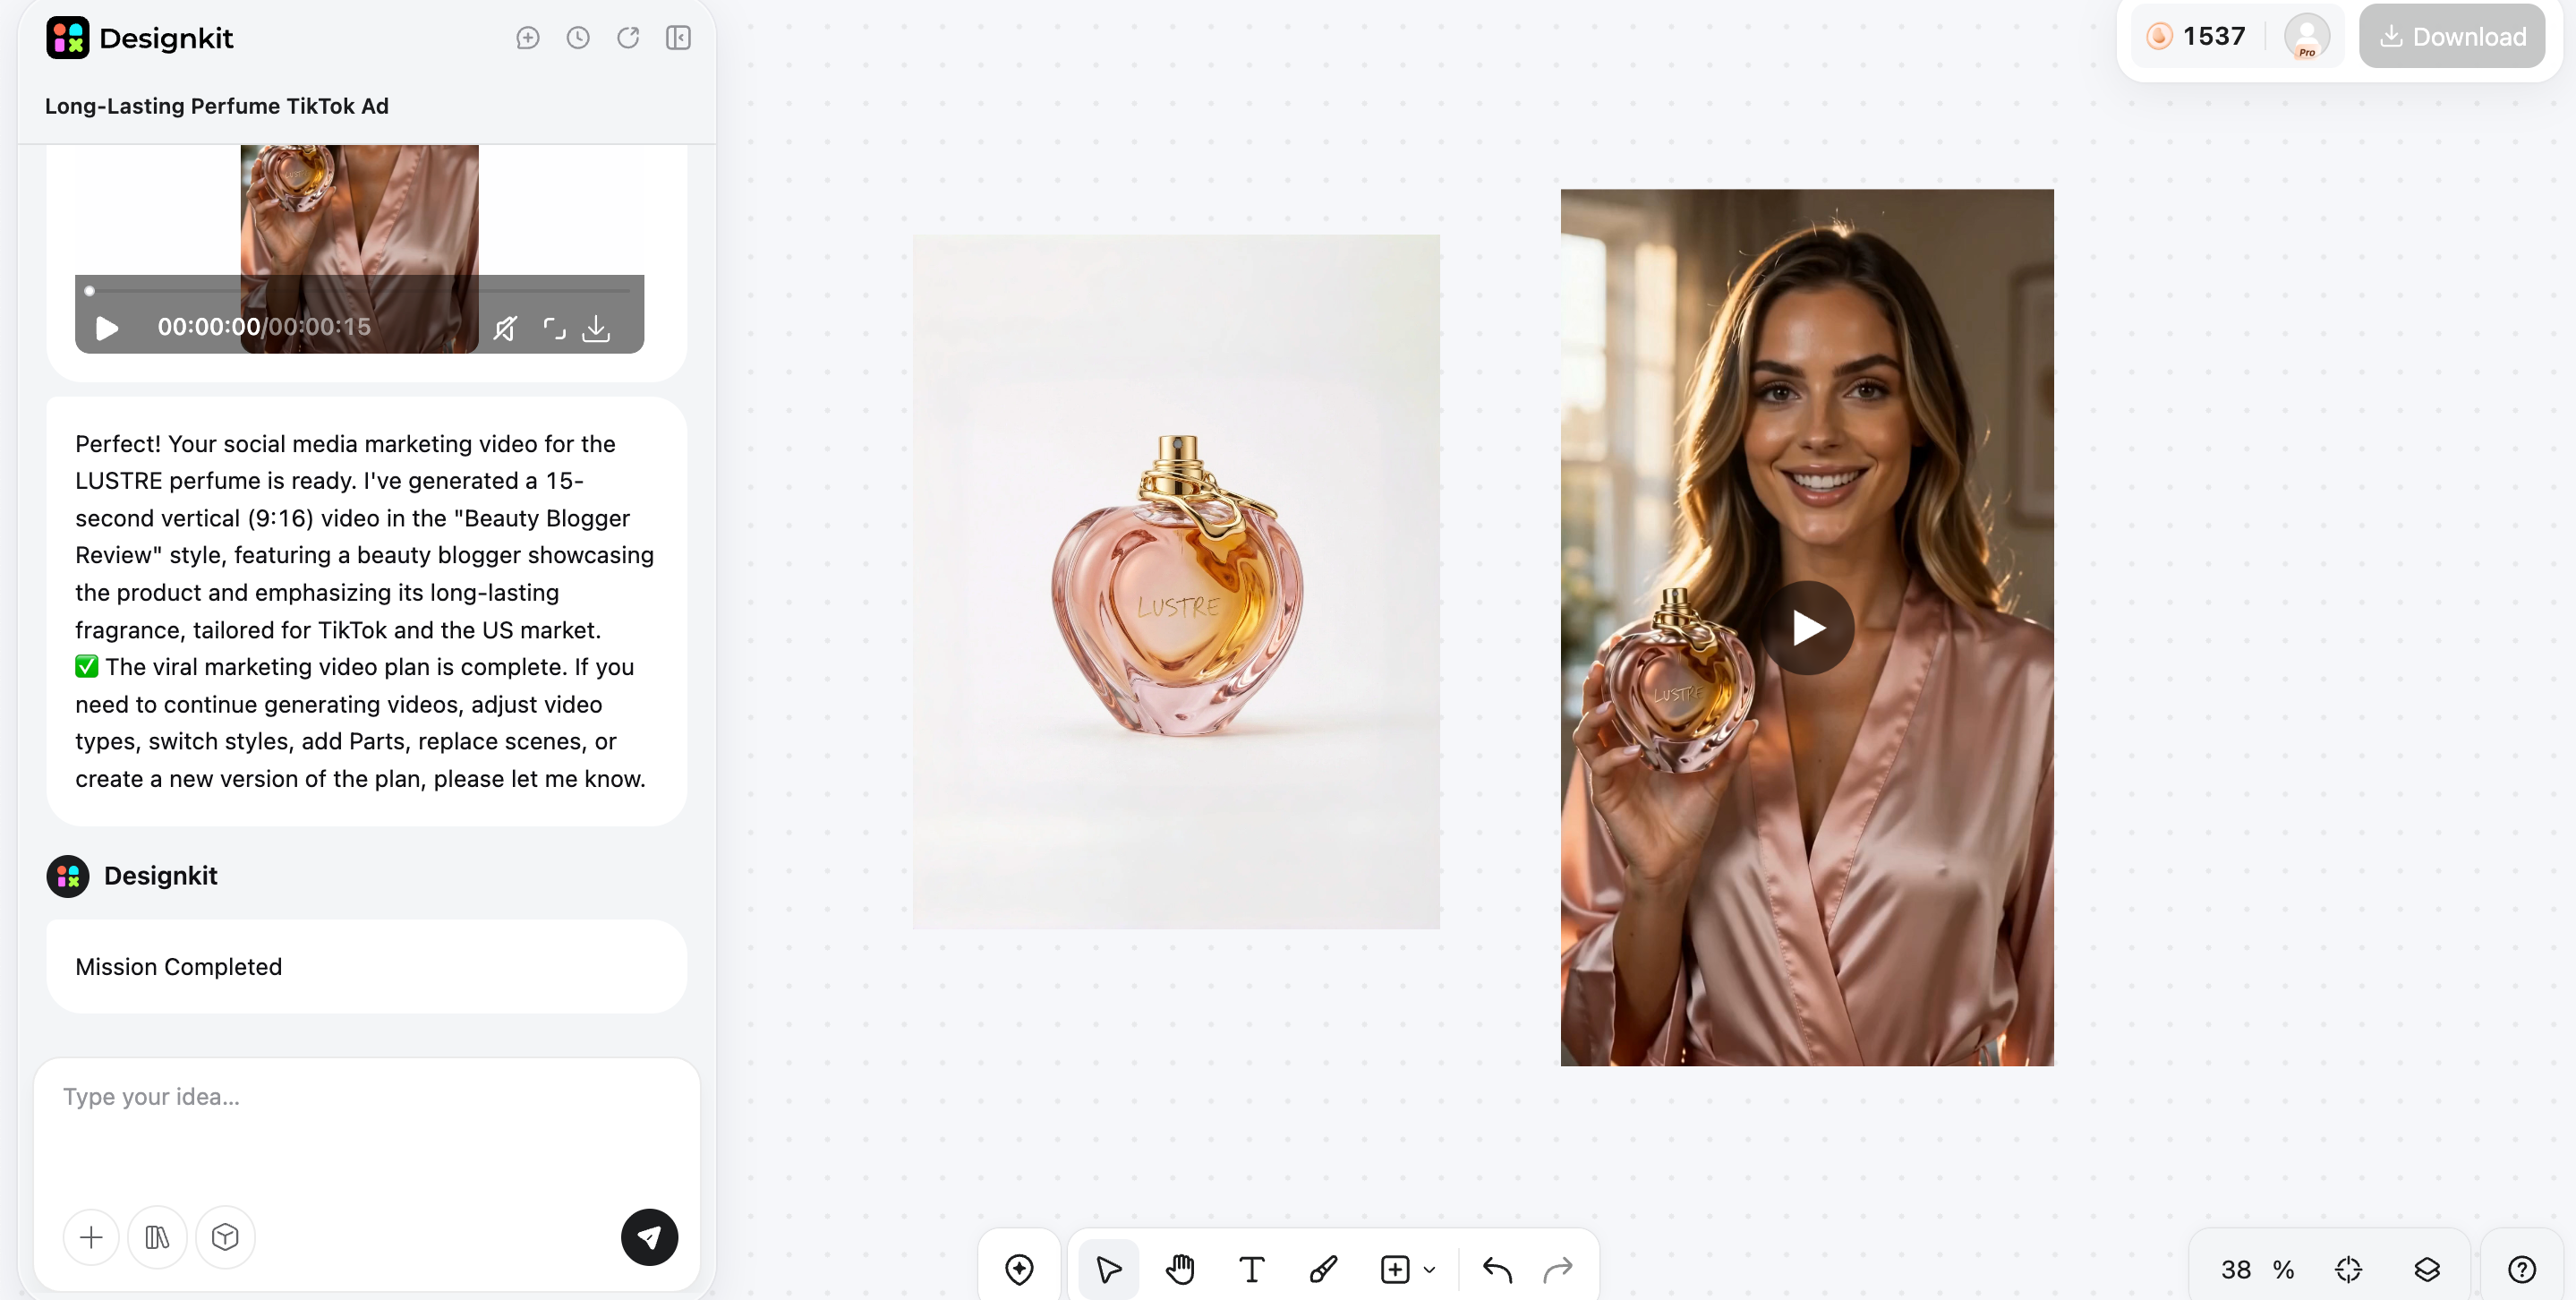This screenshot has width=2576, height=1300.
Task: Click the Designkit avatar in chat
Action: (67, 876)
